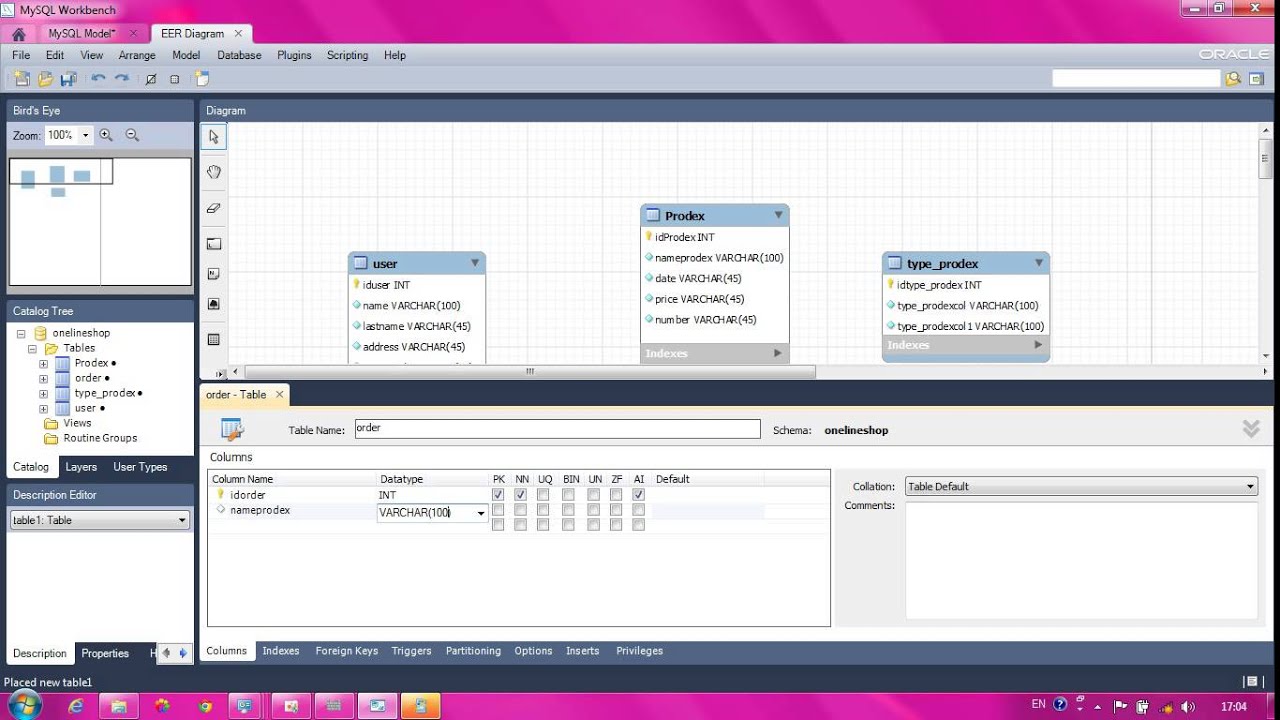This screenshot has height=720, width=1280.
Task: Click the Windows Start button
Action: pos(23,705)
